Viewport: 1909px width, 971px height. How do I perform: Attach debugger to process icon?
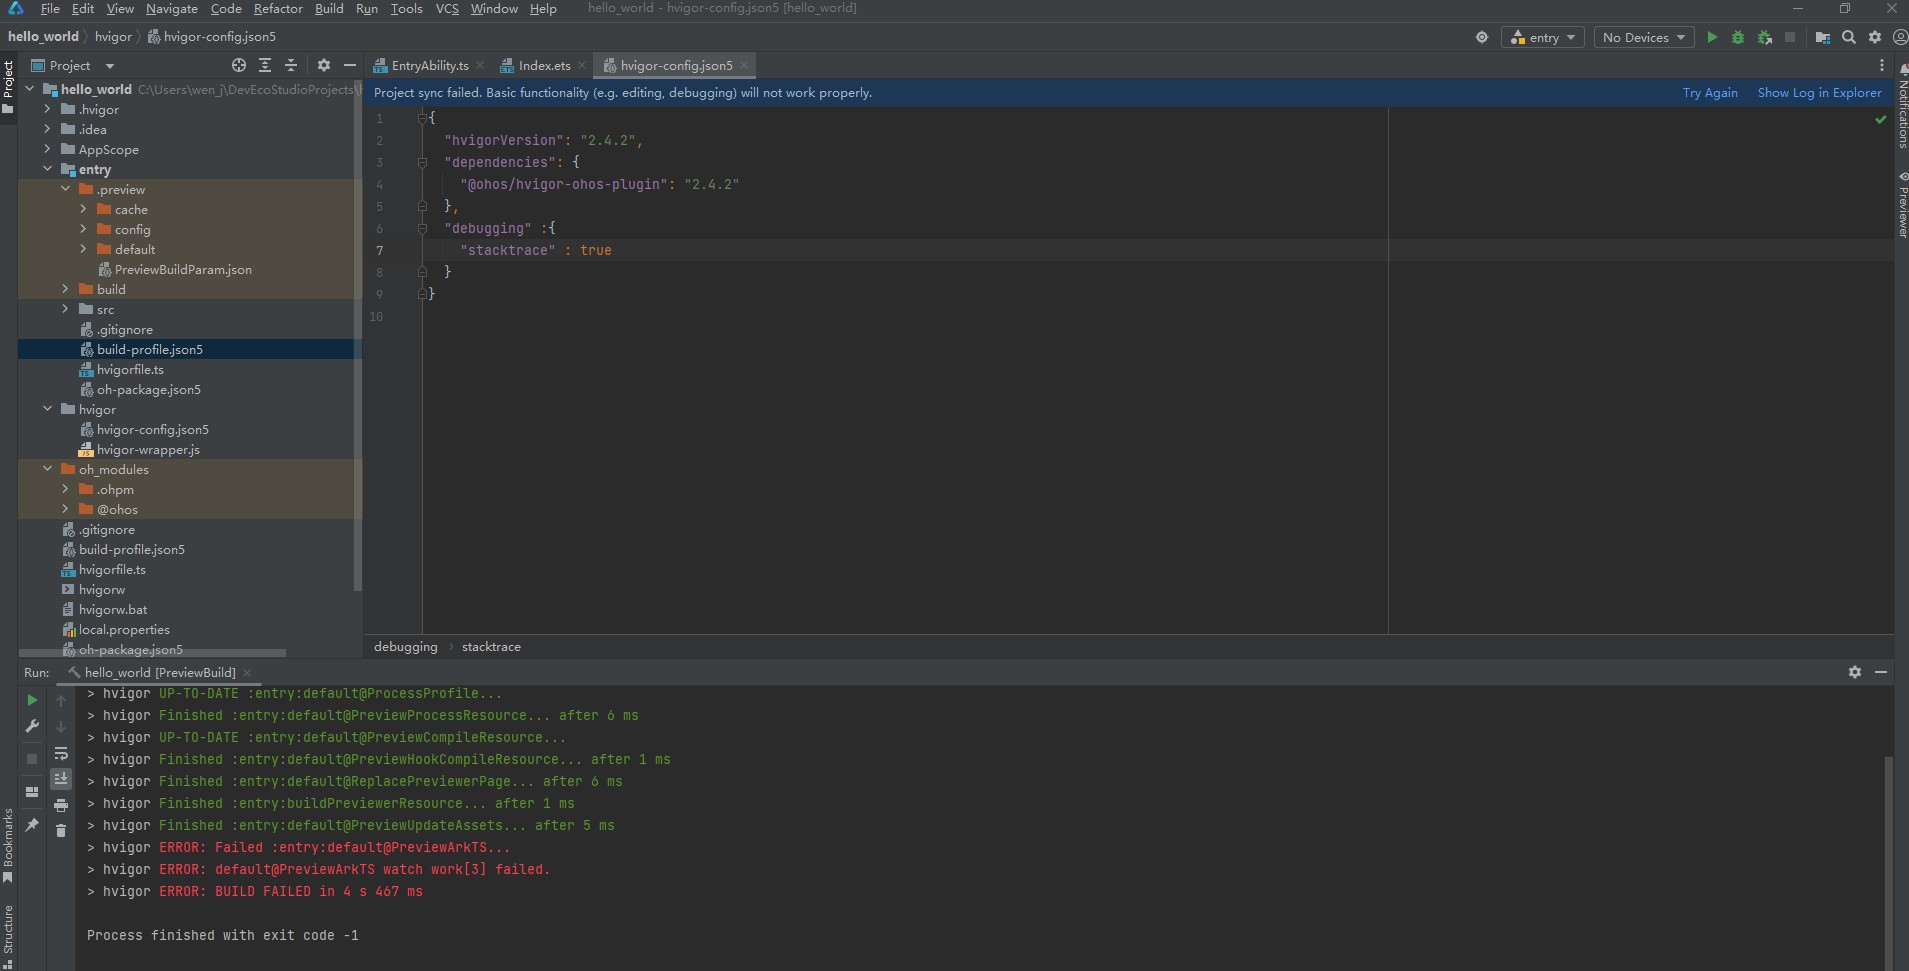pos(1765,37)
